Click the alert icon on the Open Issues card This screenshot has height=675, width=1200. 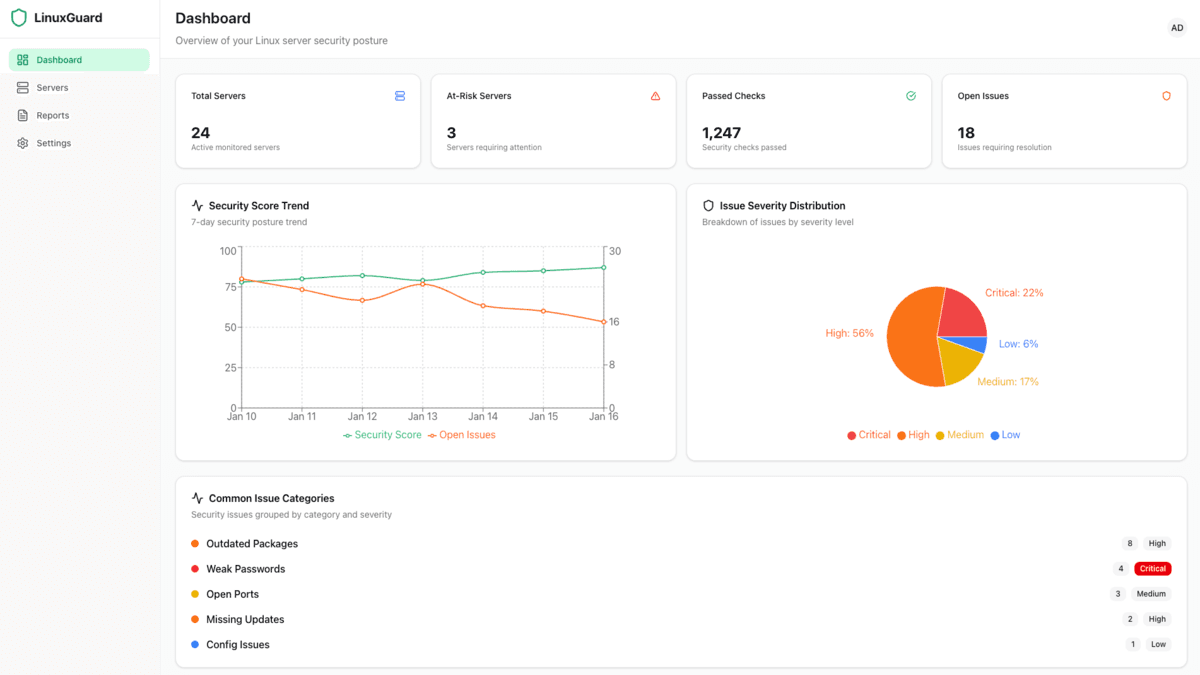click(x=1166, y=95)
